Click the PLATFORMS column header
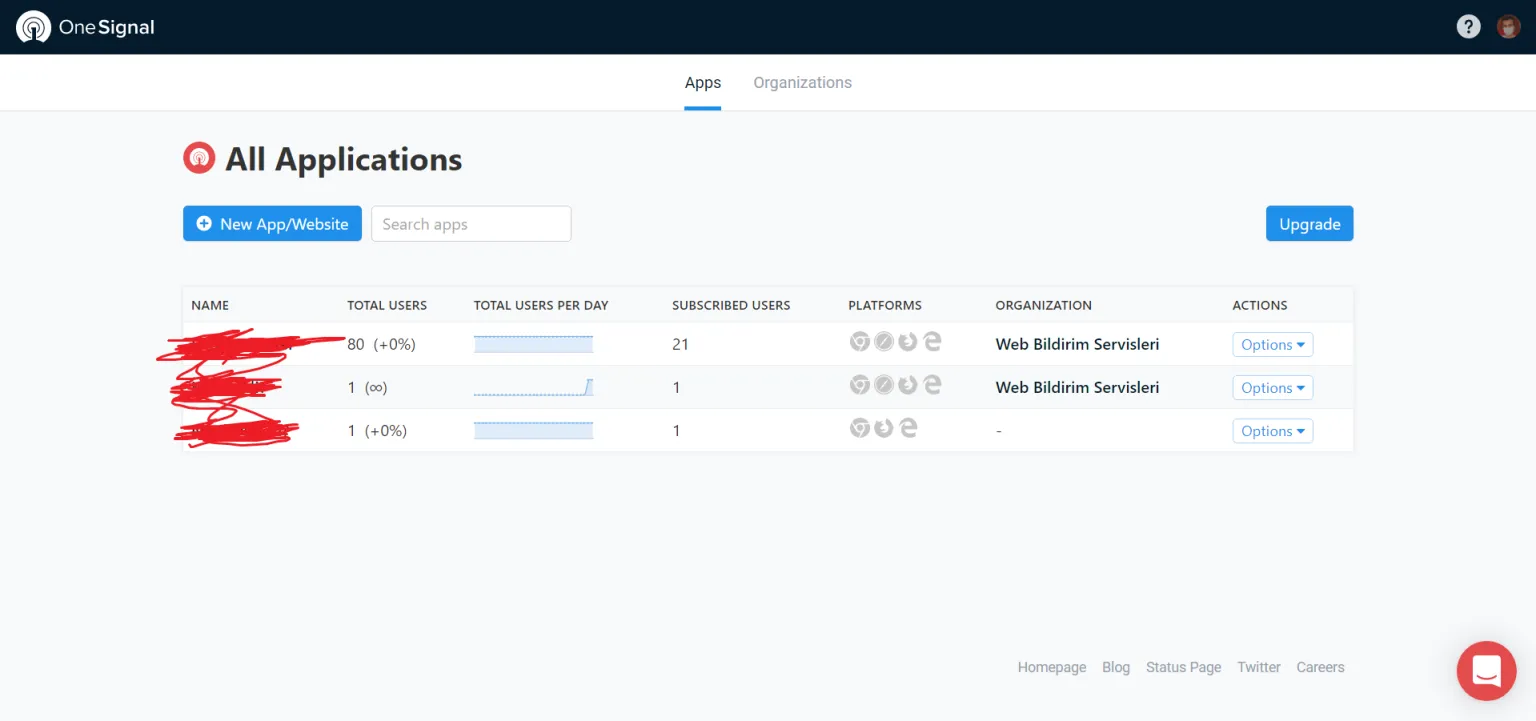The image size is (1536, 721). [x=885, y=305]
